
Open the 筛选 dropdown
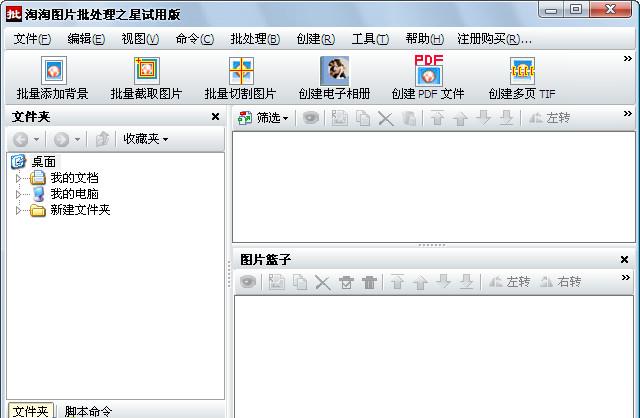tap(263, 118)
